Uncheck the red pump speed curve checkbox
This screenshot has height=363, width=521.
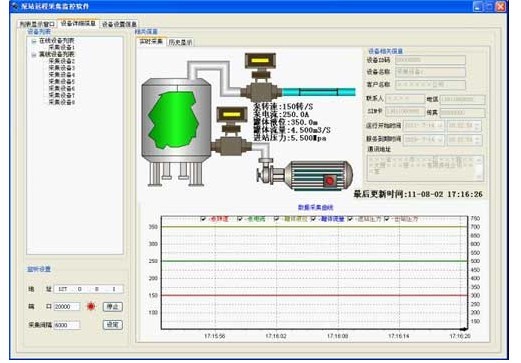pyautogui.click(x=203, y=219)
